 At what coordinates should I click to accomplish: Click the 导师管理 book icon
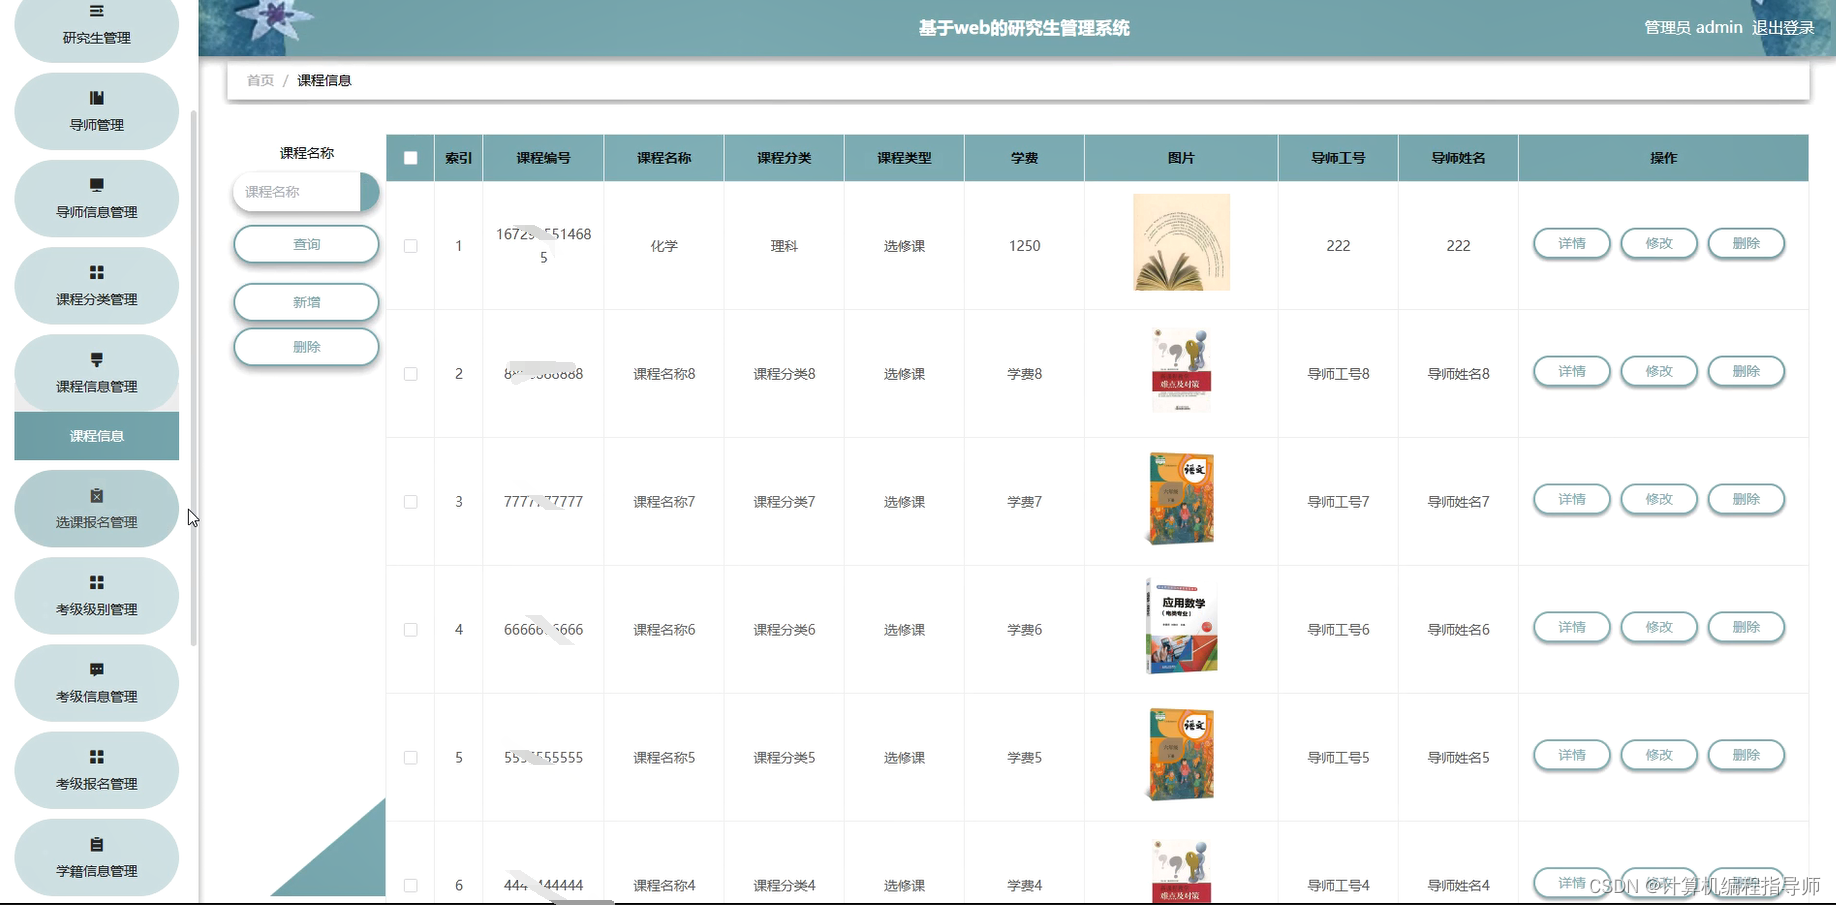click(x=96, y=98)
